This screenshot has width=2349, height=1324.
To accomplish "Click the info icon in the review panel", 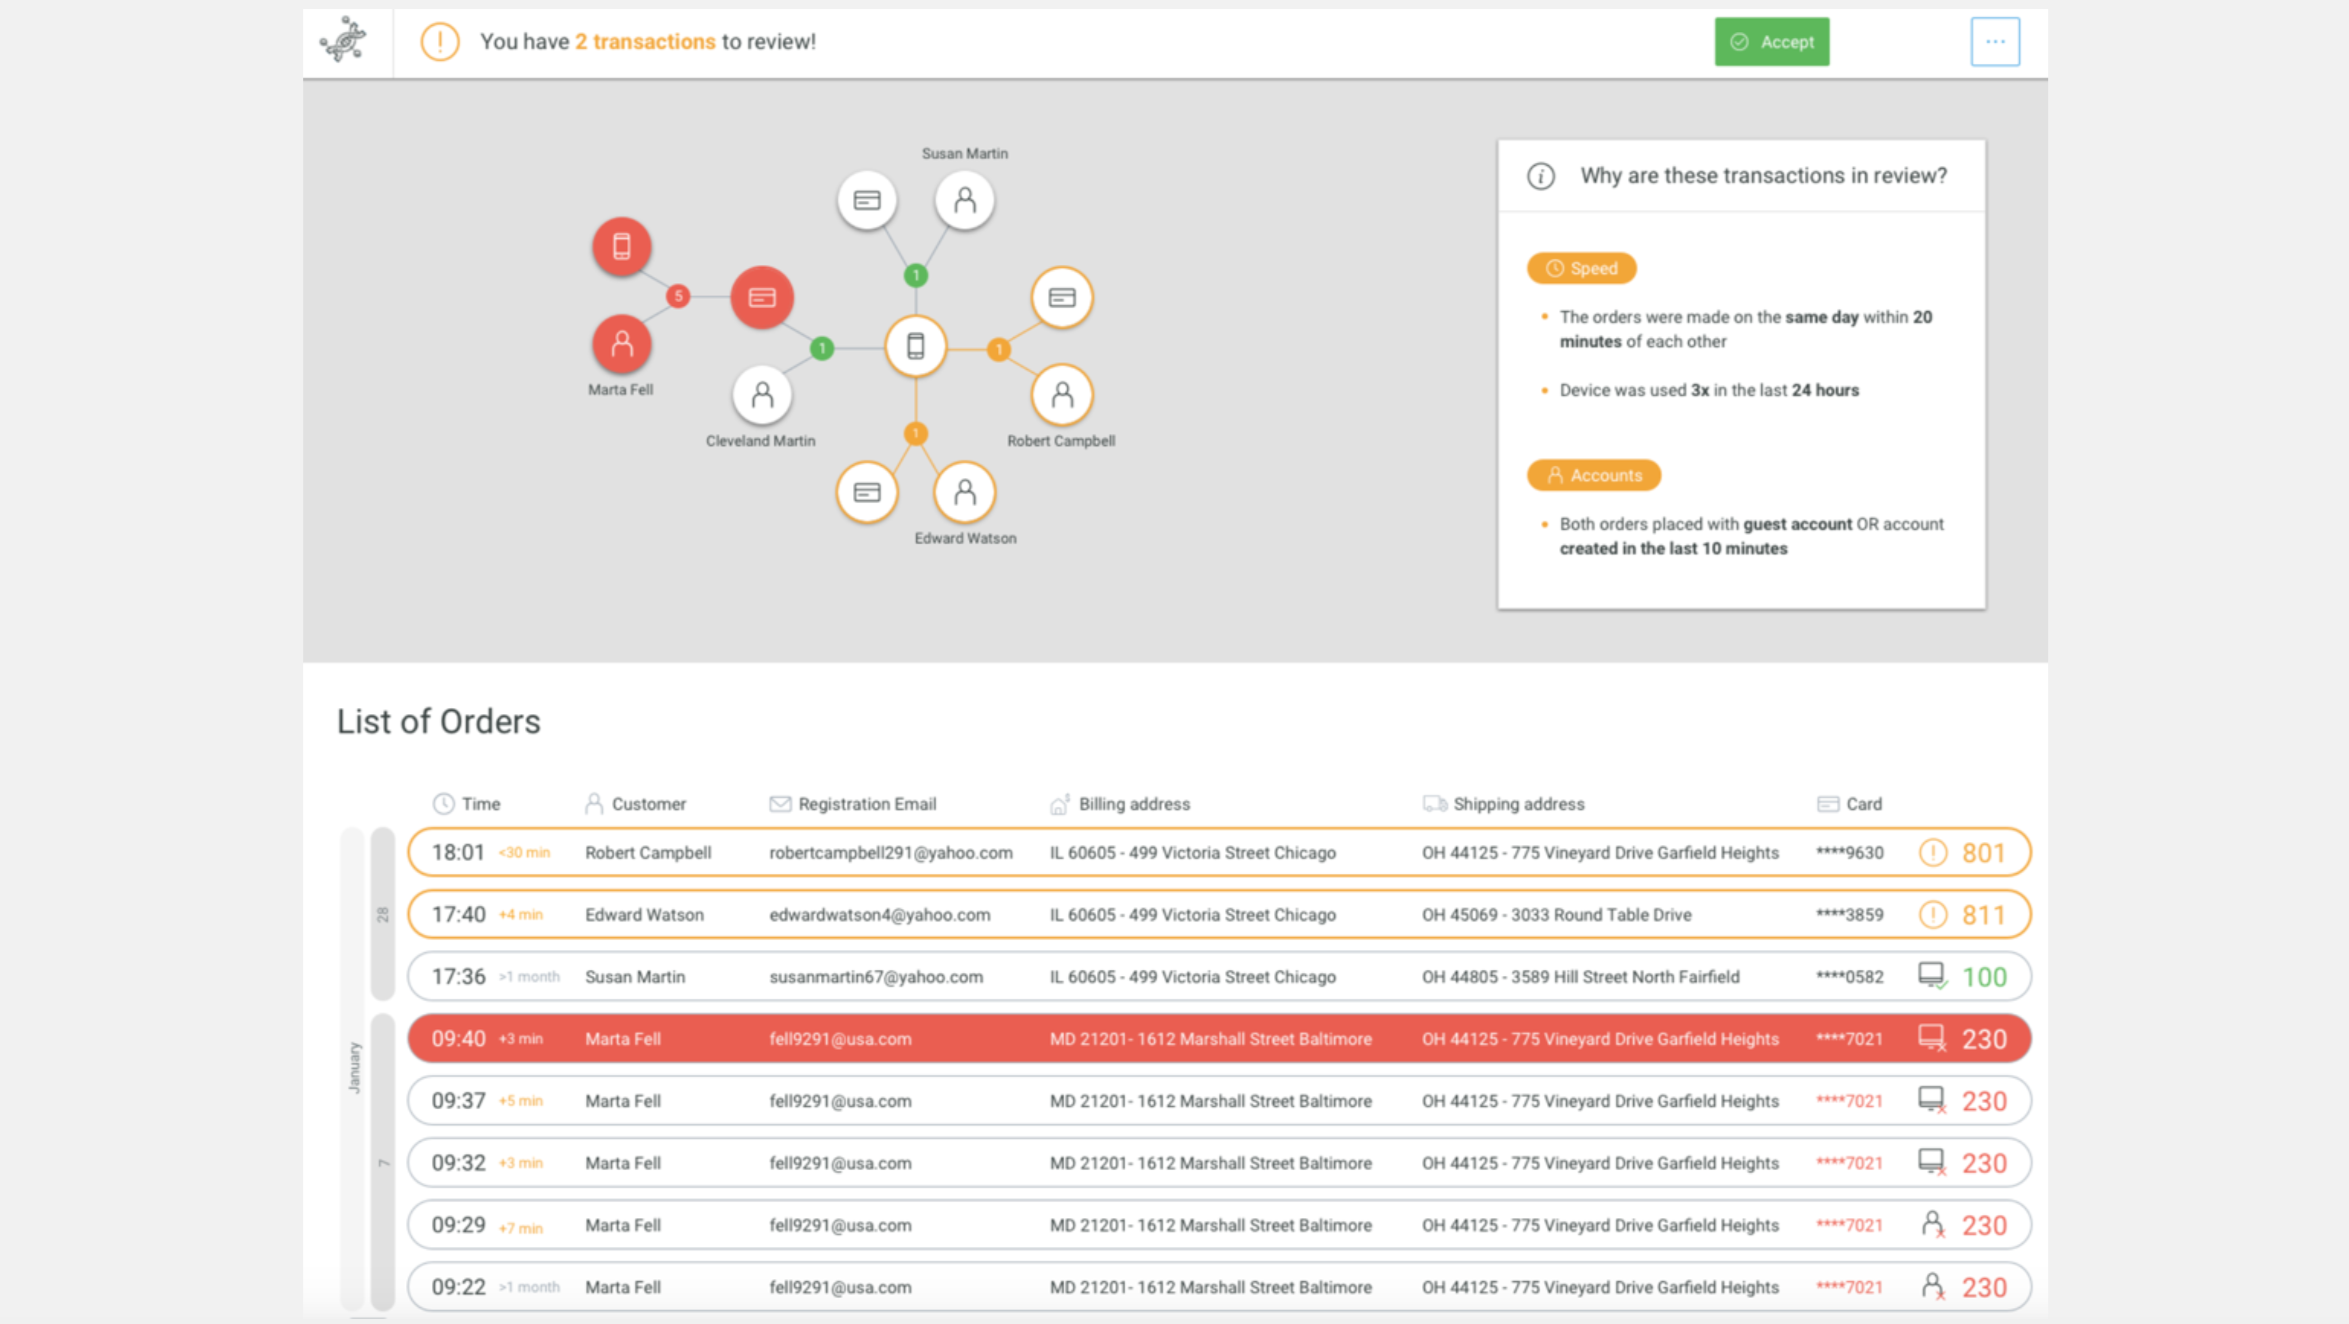I will [x=1540, y=176].
